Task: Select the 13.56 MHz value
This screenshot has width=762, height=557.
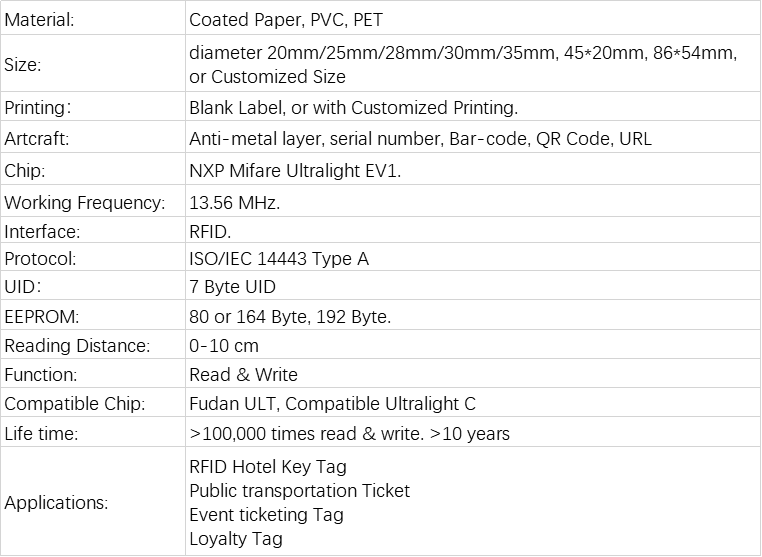Action: pyautogui.click(x=235, y=202)
